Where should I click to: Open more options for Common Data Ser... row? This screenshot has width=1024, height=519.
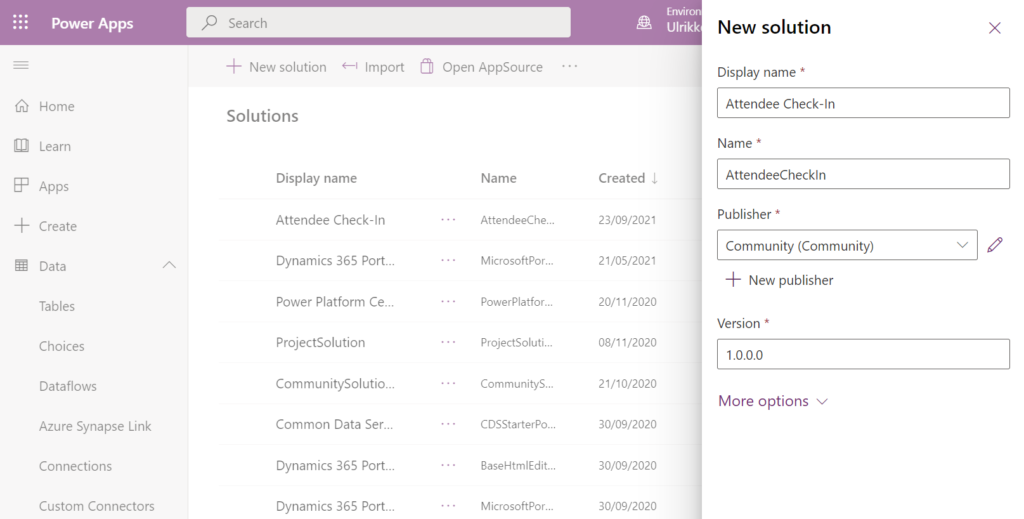point(448,424)
